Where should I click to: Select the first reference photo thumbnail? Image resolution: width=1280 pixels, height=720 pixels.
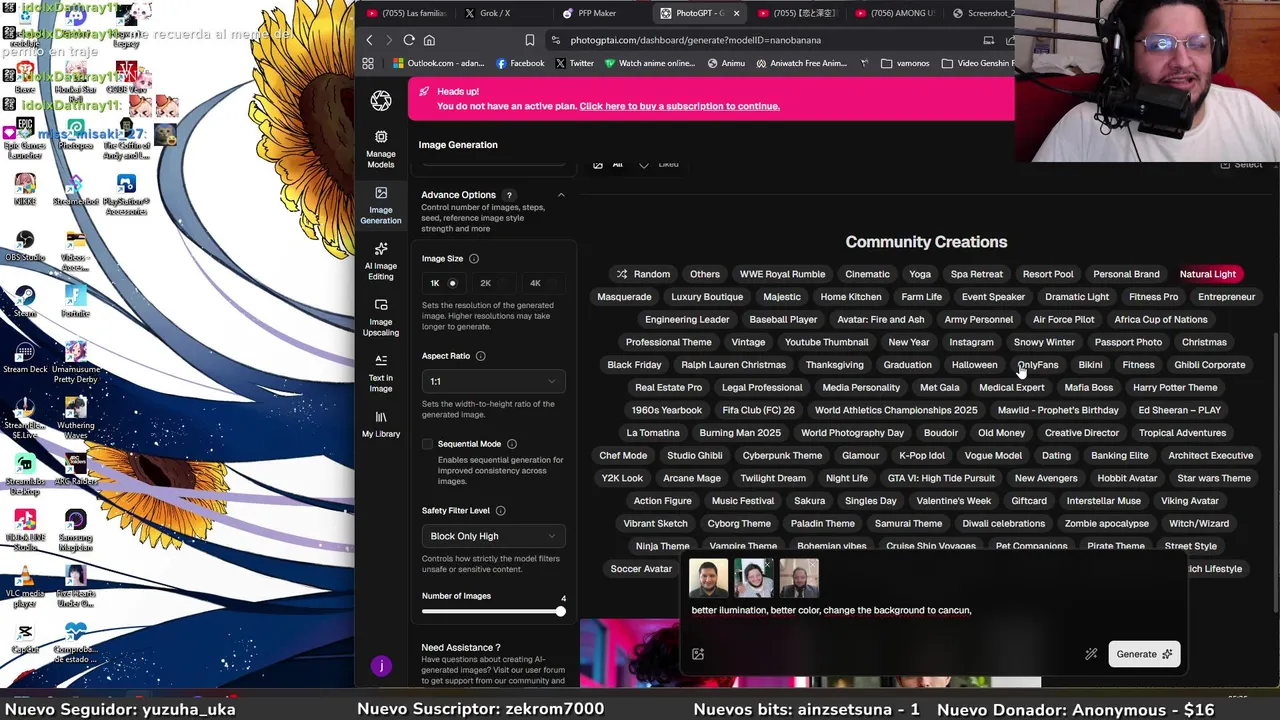pos(708,578)
